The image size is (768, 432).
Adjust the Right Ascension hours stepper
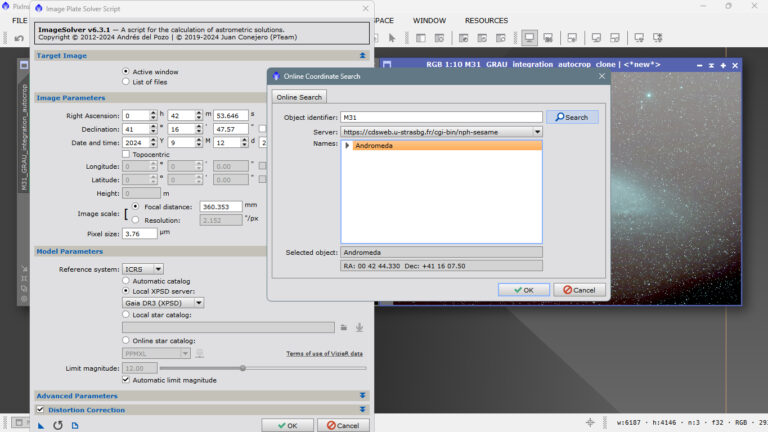(x=153, y=116)
